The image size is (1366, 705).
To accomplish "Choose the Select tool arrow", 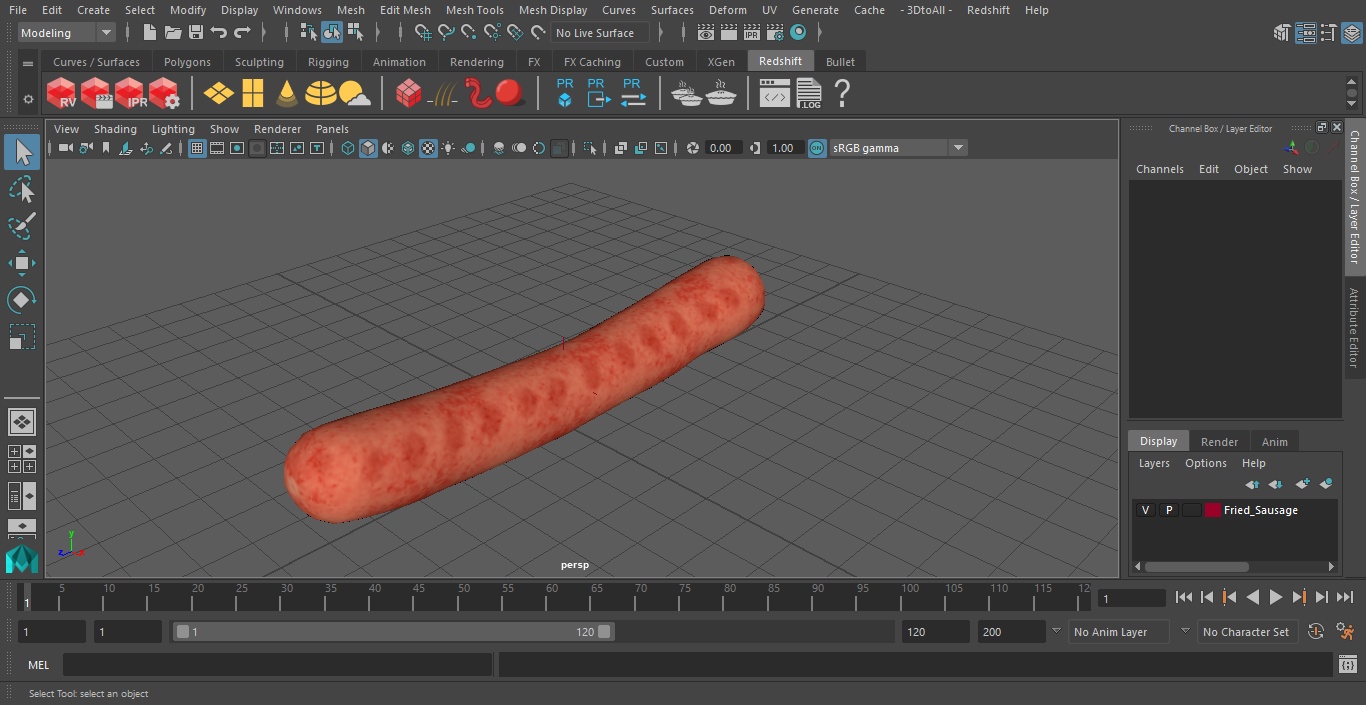I will pos(21,152).
